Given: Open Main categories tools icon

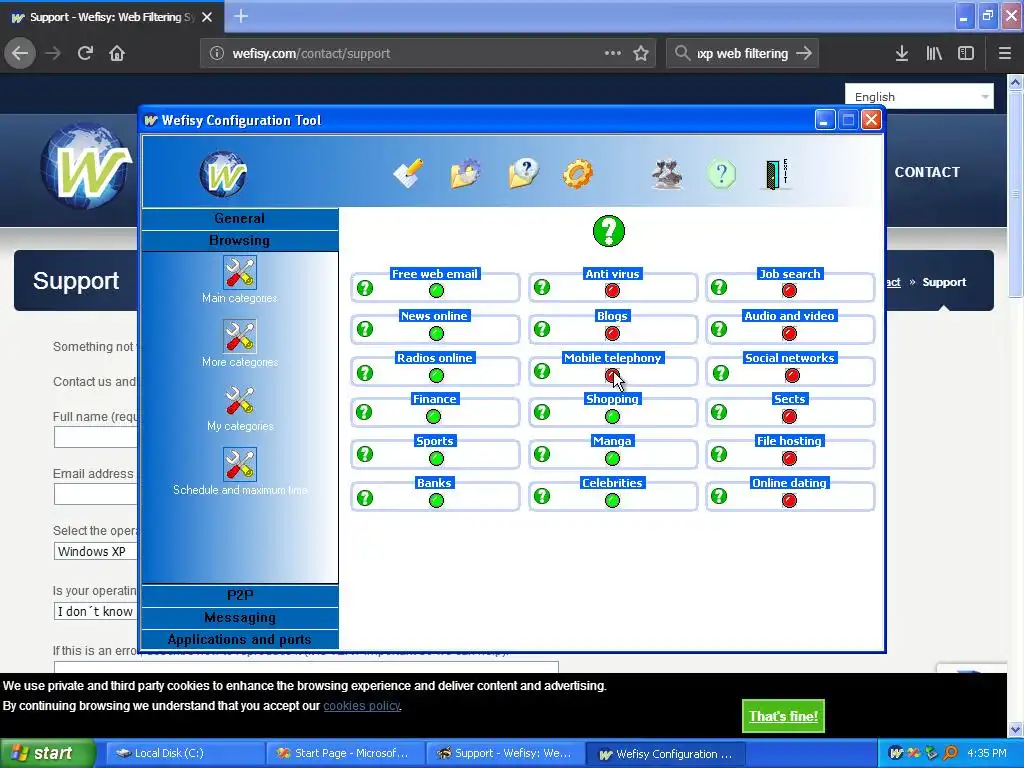Looking at the screenshot, I should click(x=240, y=272).
